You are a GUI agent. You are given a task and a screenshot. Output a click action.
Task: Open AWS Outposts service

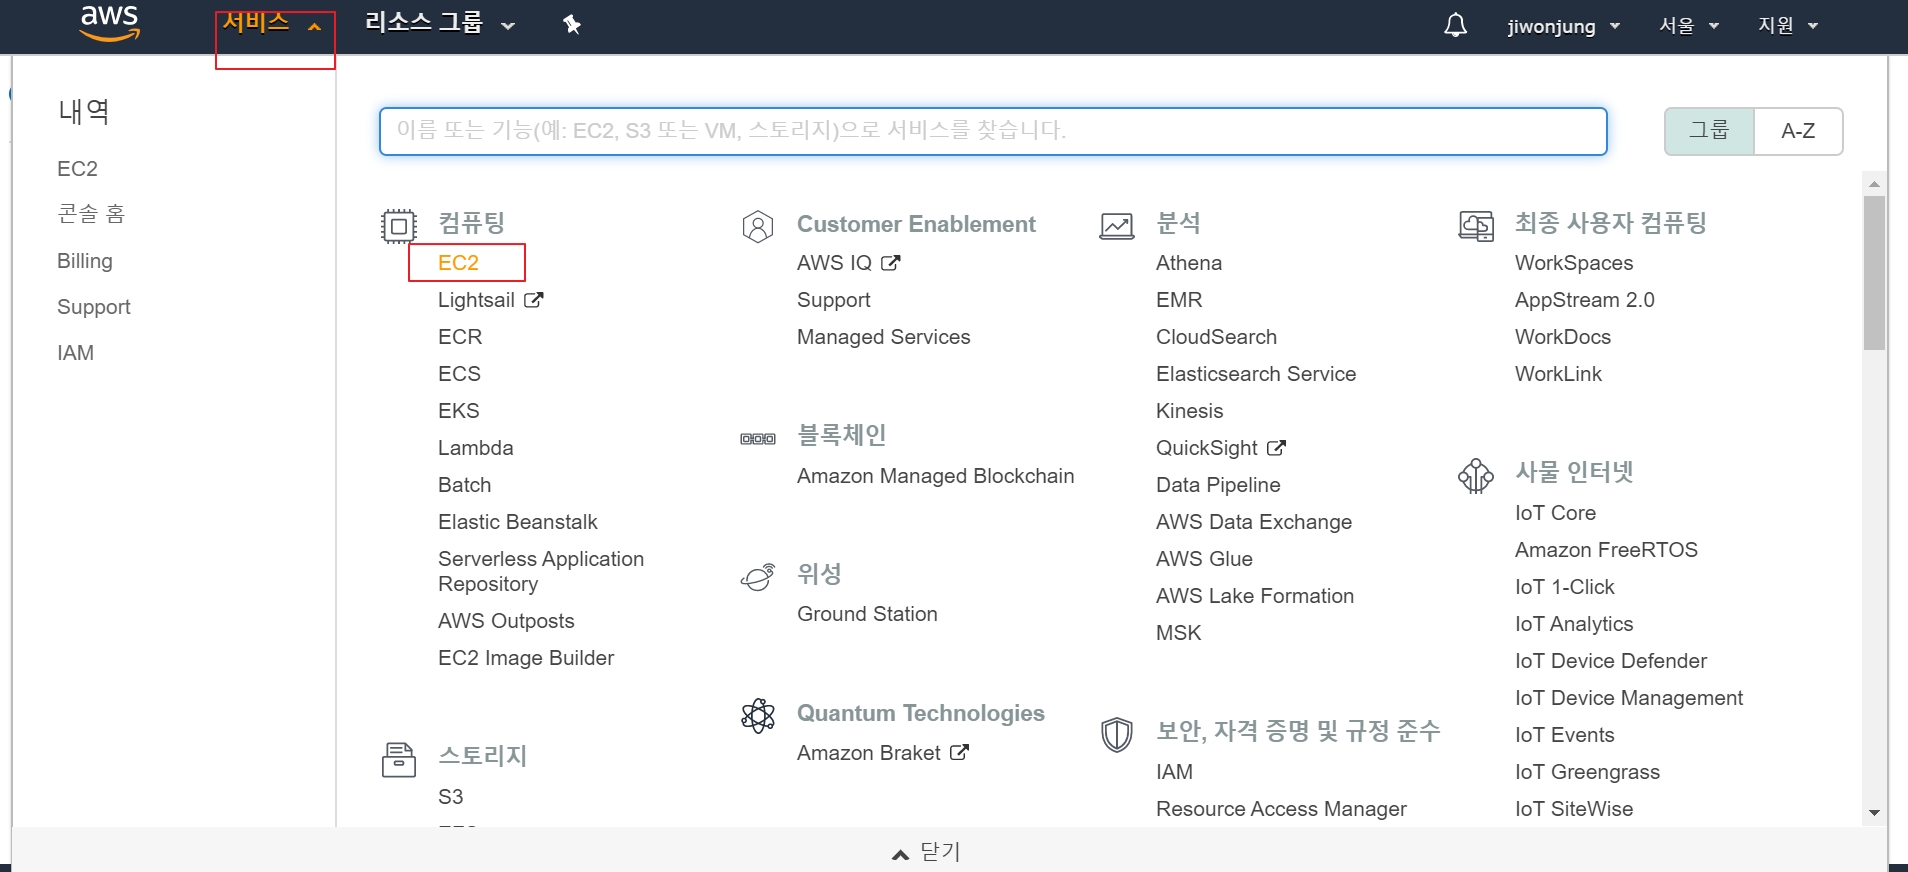[506, 621]
